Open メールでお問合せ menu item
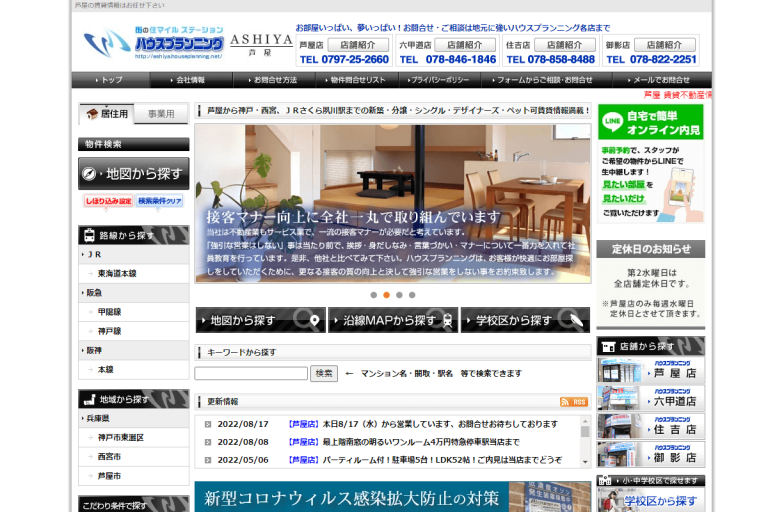Viewport: 768px width, 512px height. pos(661,80)
